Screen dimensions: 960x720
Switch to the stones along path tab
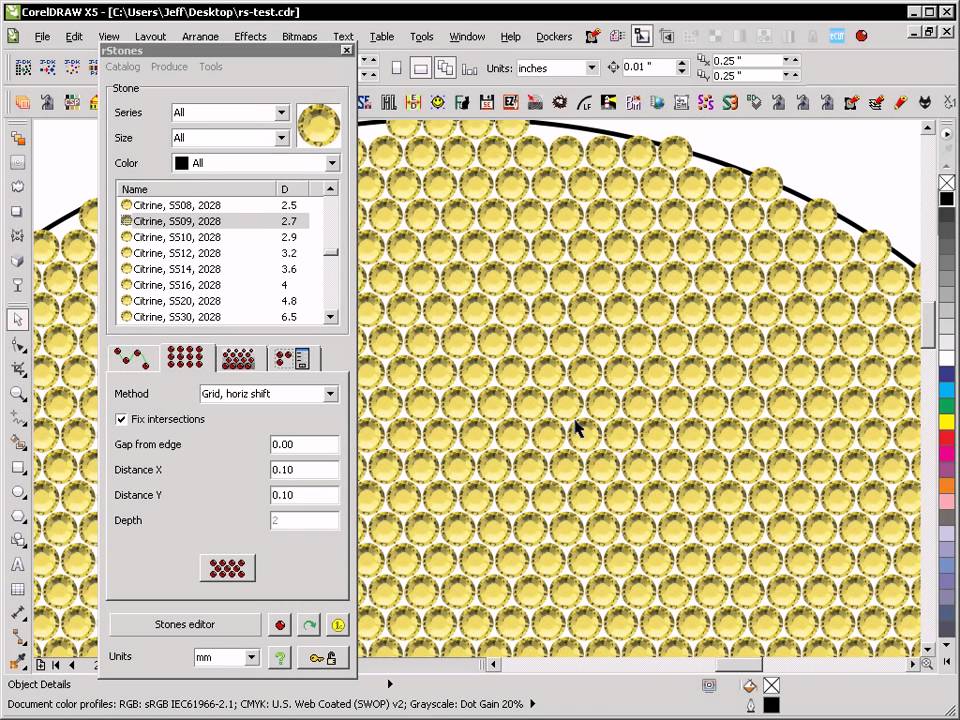click(133, 358)
